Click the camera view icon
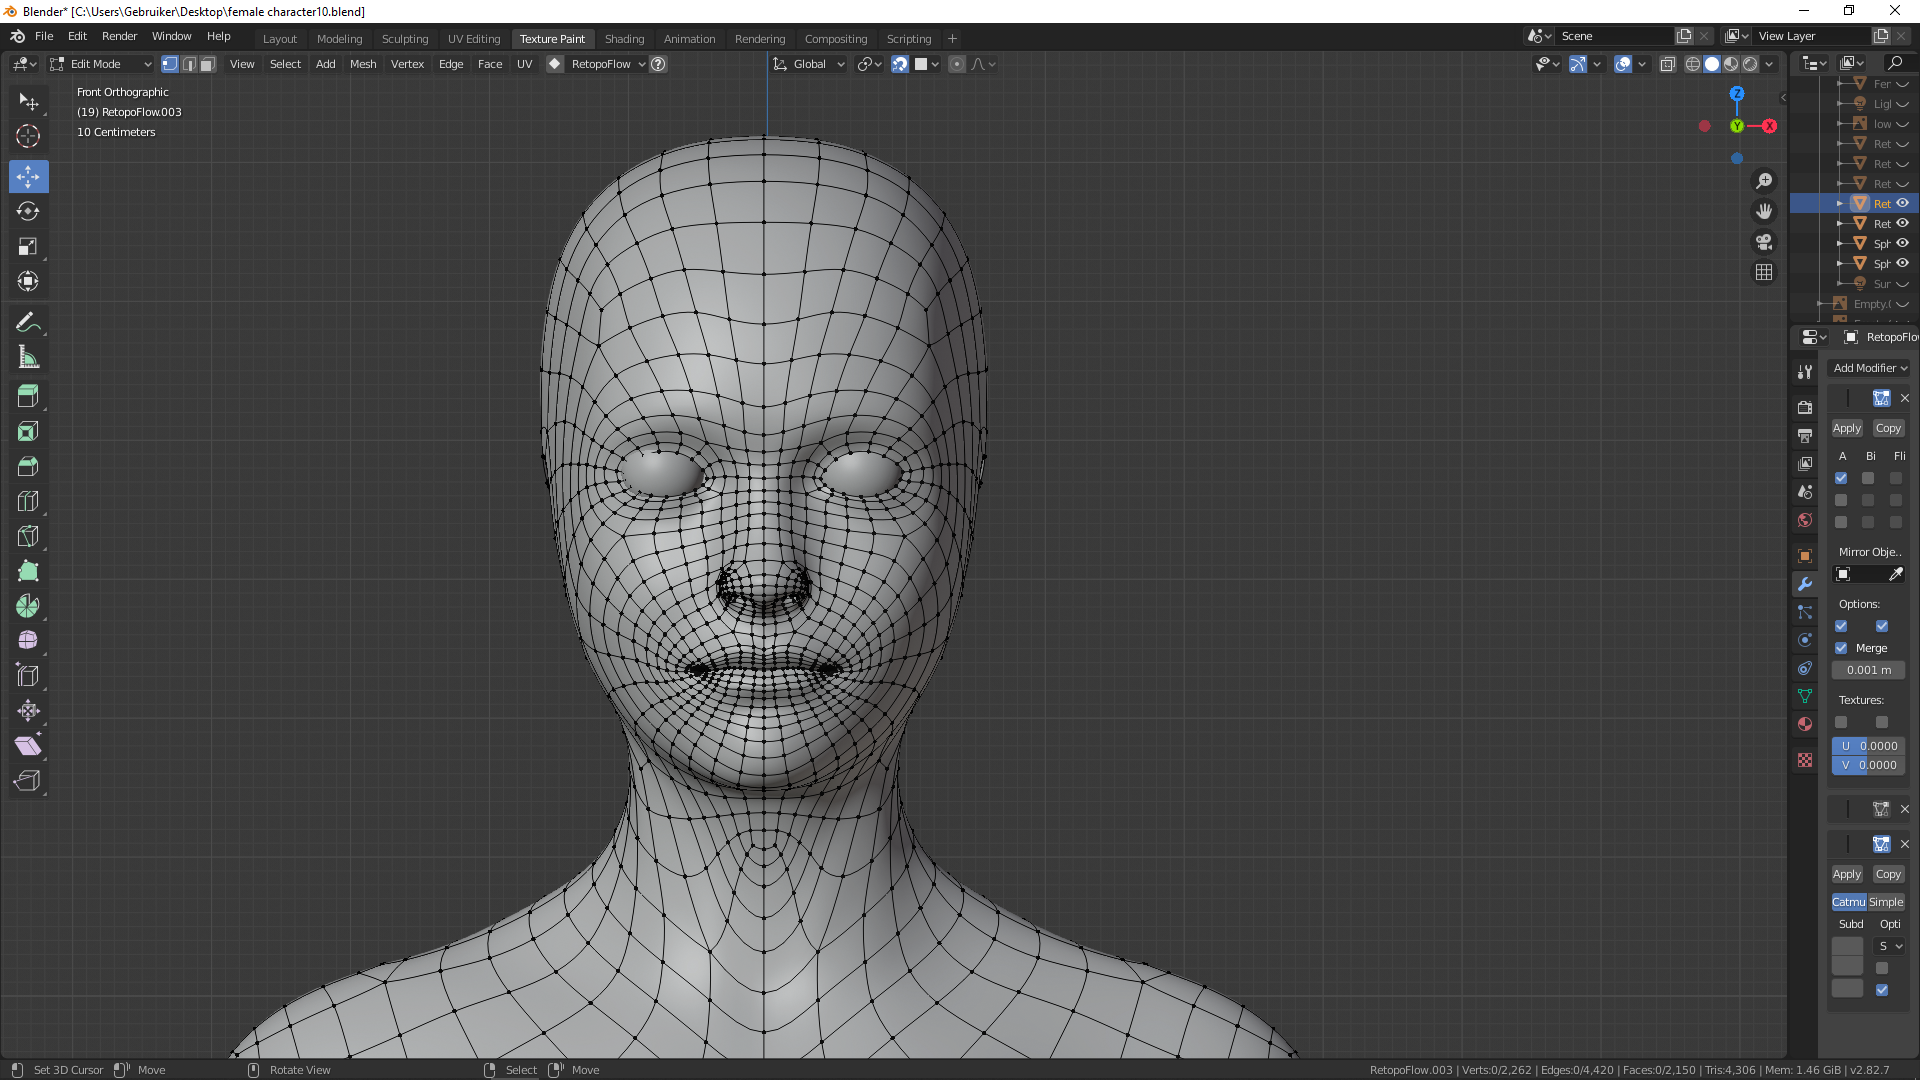 (x=1764, y=242)
